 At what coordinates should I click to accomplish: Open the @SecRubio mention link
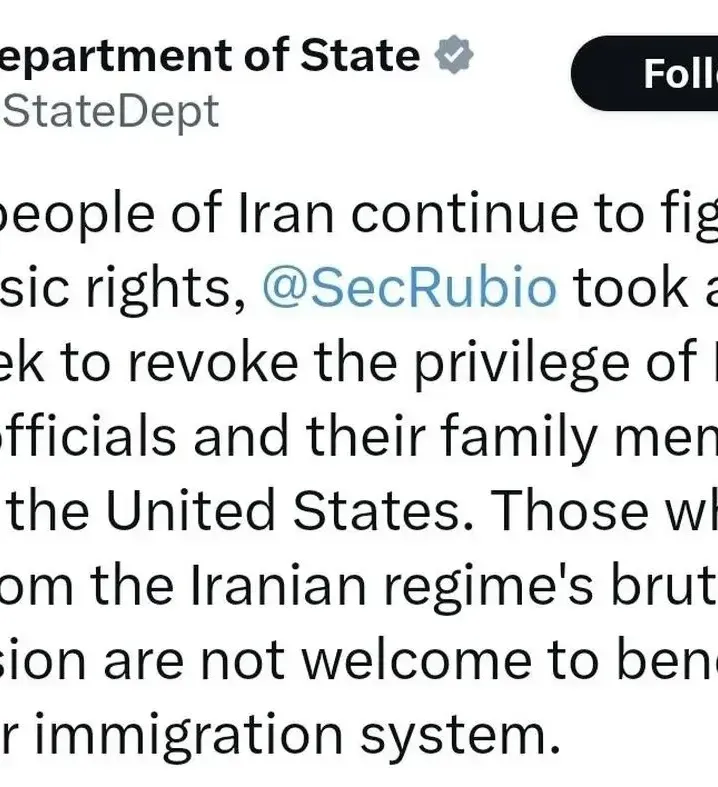coord(407,288)
